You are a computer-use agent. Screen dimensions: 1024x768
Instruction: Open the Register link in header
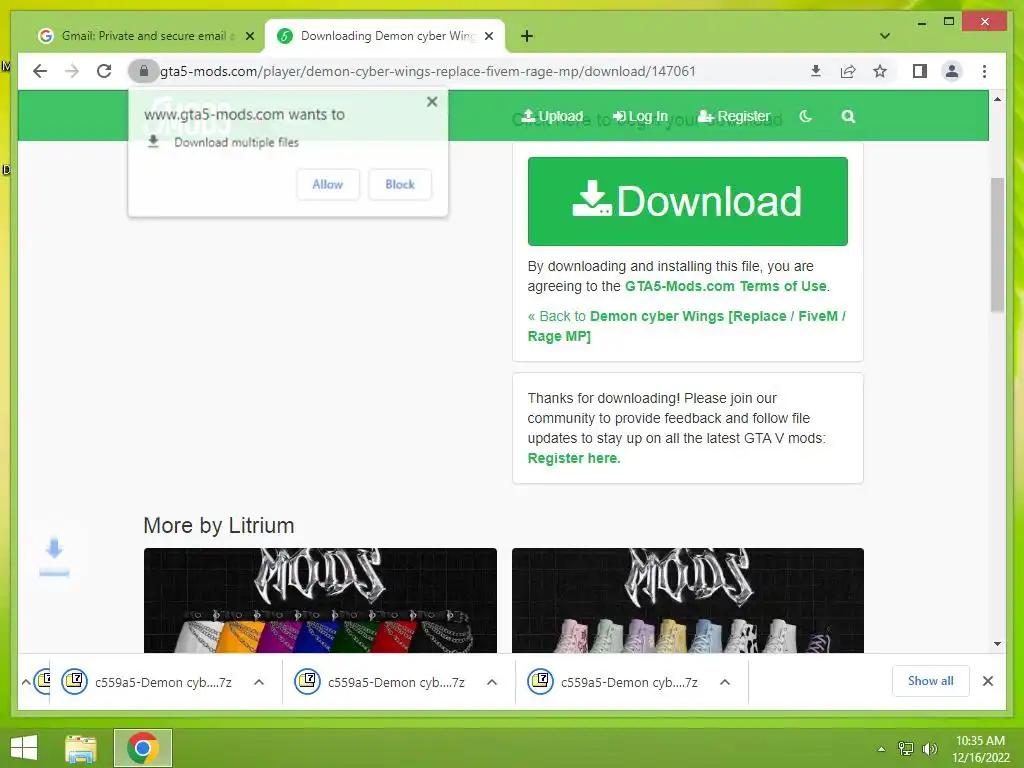tap(734, 116)
